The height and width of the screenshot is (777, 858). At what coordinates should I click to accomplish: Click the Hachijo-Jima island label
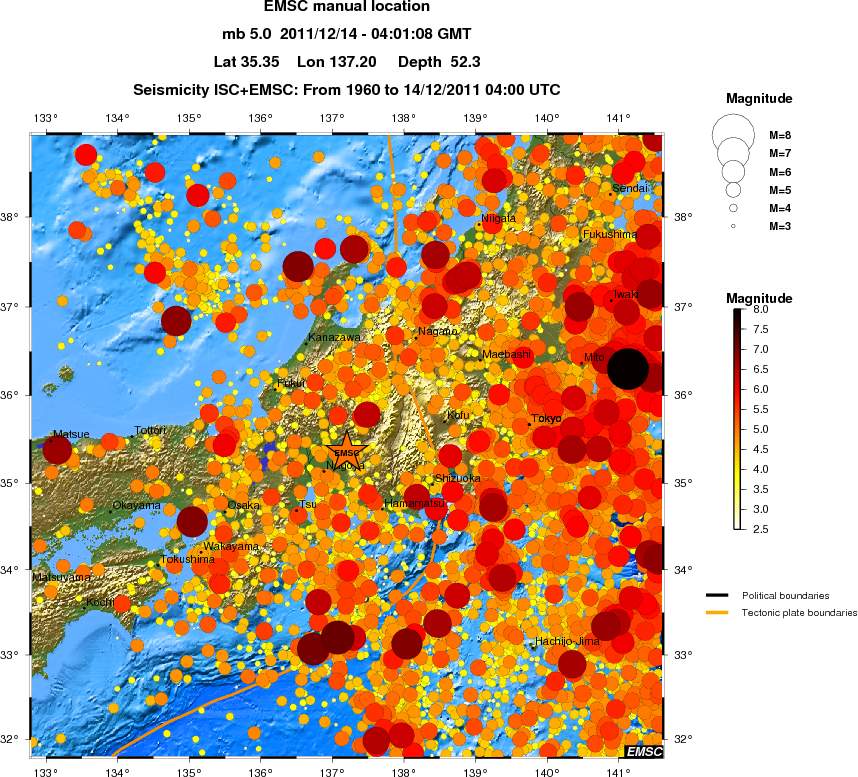click(x=567, y=641)
